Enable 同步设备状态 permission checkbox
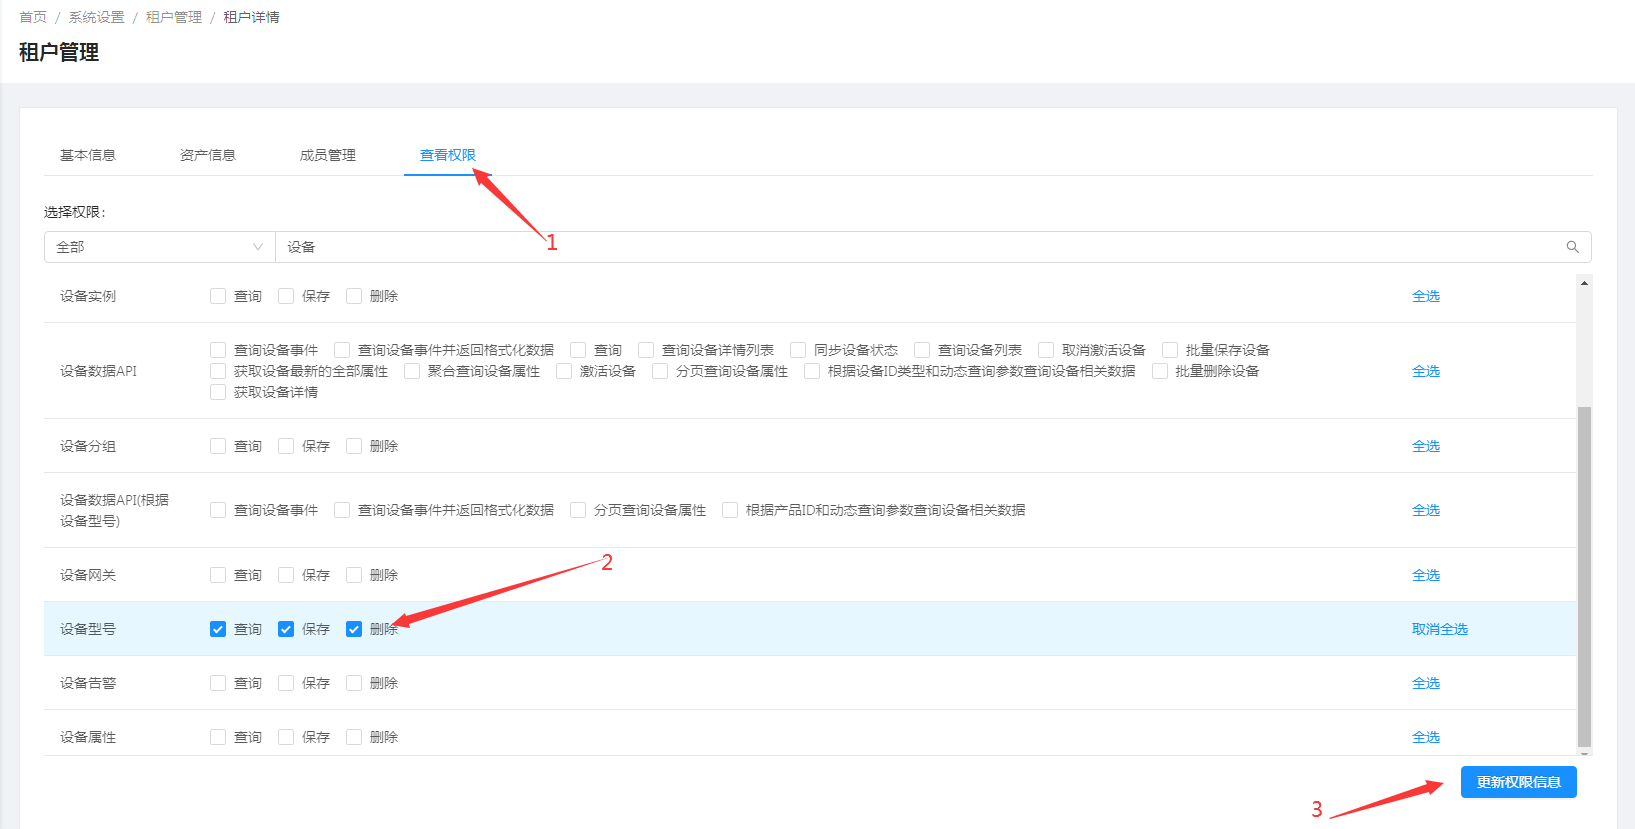1635x829 pixels. pos(798,350)
